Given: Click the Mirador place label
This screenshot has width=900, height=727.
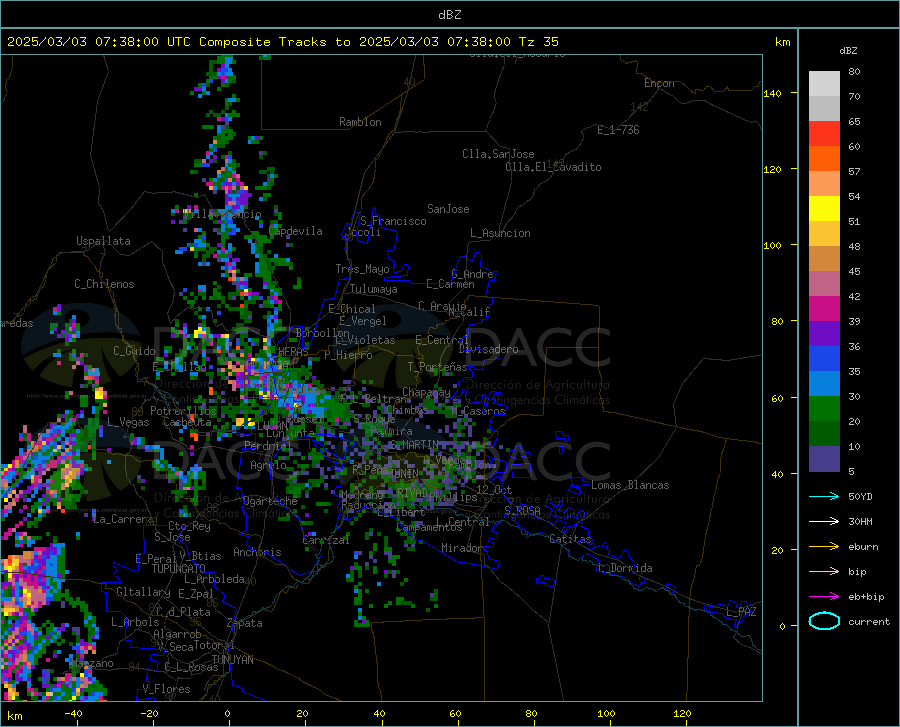Looking at the screenshot, I should [462, 548].
